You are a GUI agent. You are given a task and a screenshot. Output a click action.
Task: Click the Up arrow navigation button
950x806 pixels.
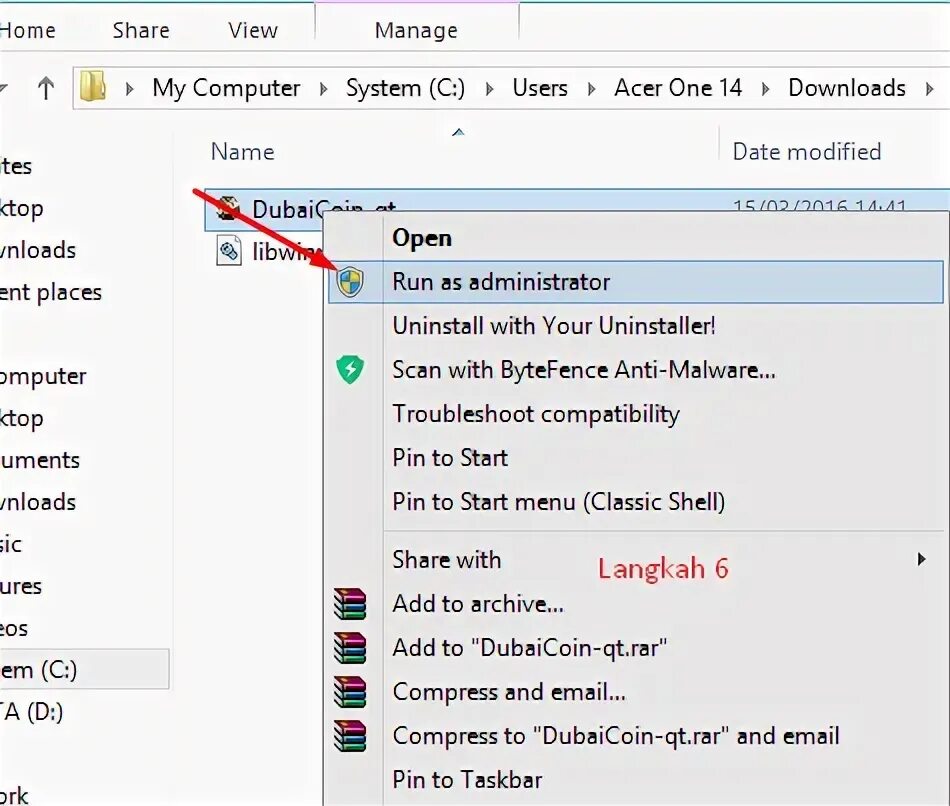[45, 88]
